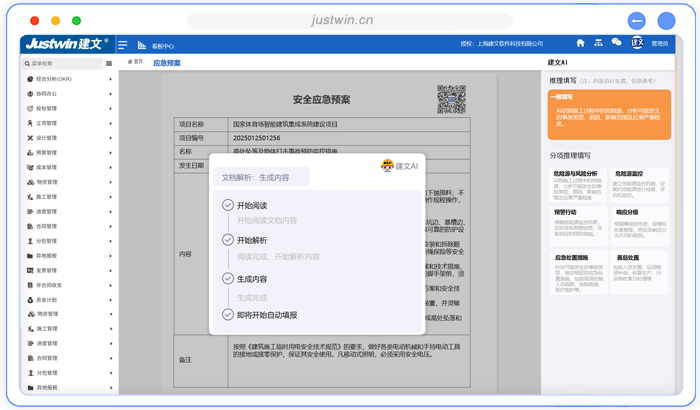
Task: Click the QR code on the document
Action: [x=451, y=99]
